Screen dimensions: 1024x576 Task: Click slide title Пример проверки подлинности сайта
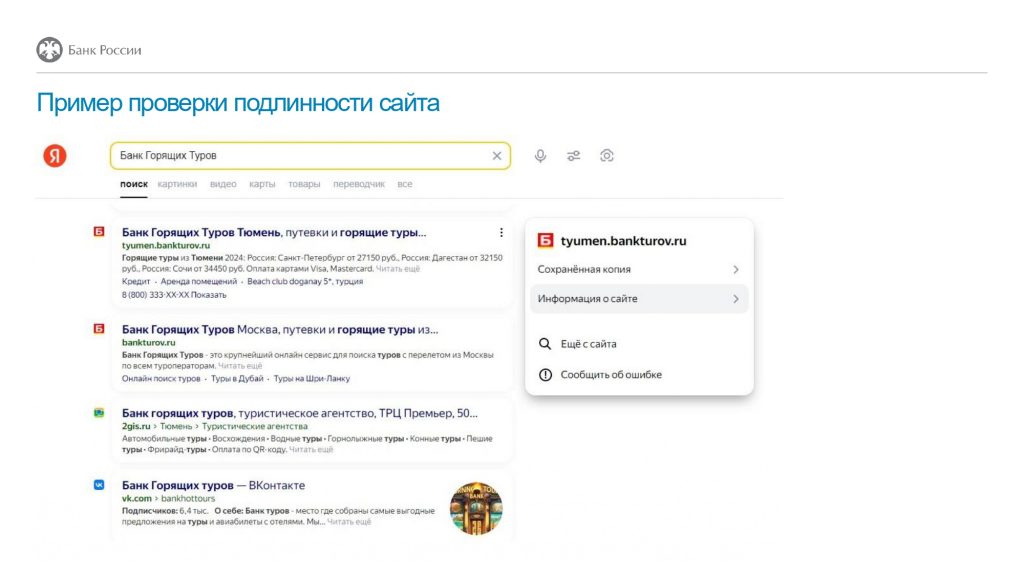(x=238, y=103)
